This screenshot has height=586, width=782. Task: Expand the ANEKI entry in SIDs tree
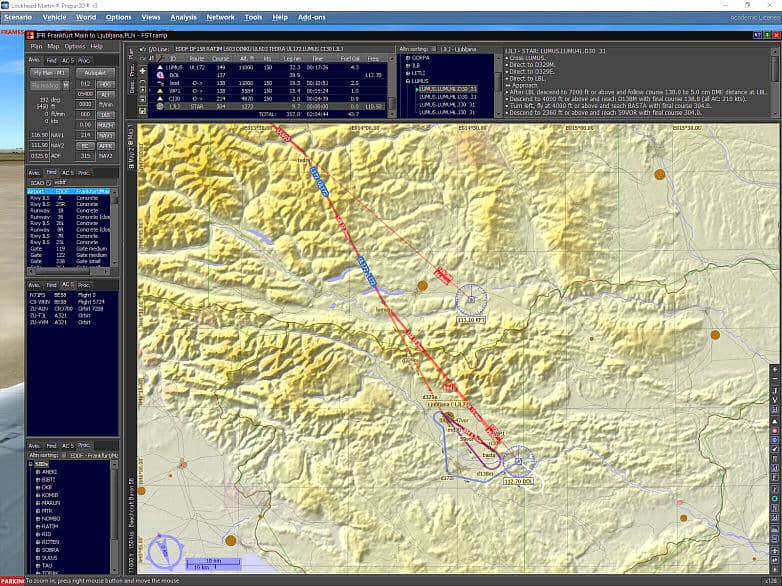pos(37,471)
